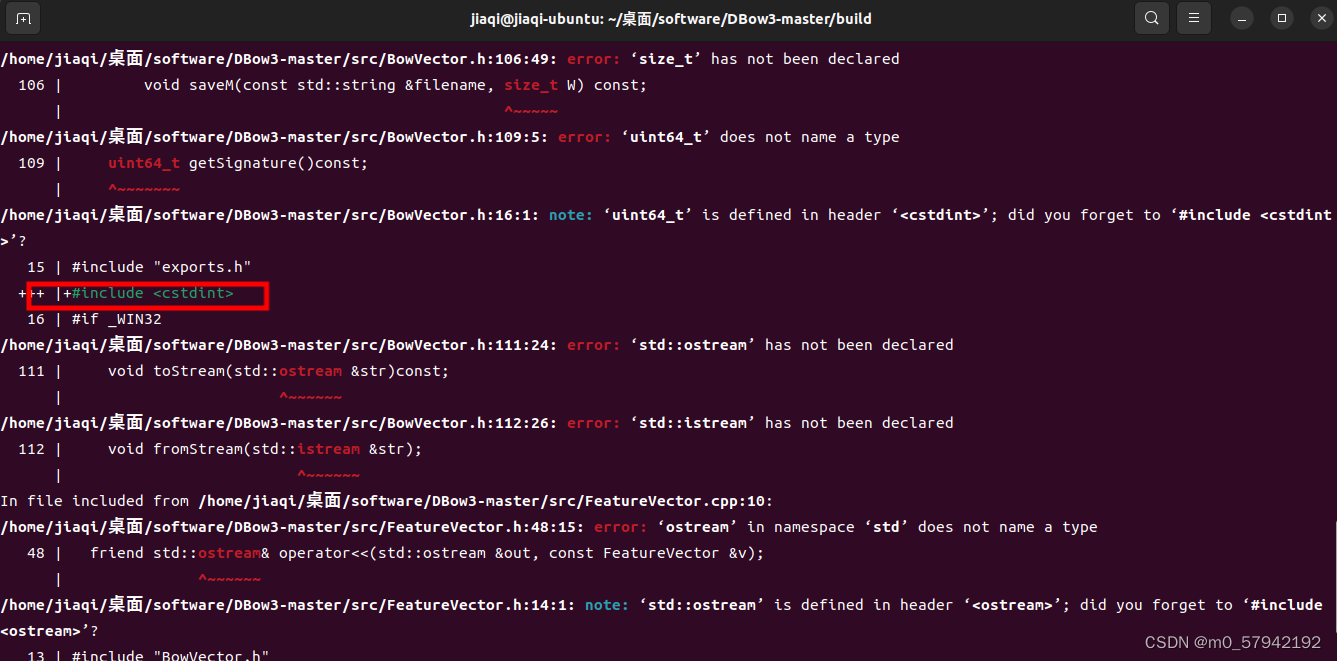
Task: Click the title bar showing DBow3-master/build path
Action: click(x=668, y=18)
